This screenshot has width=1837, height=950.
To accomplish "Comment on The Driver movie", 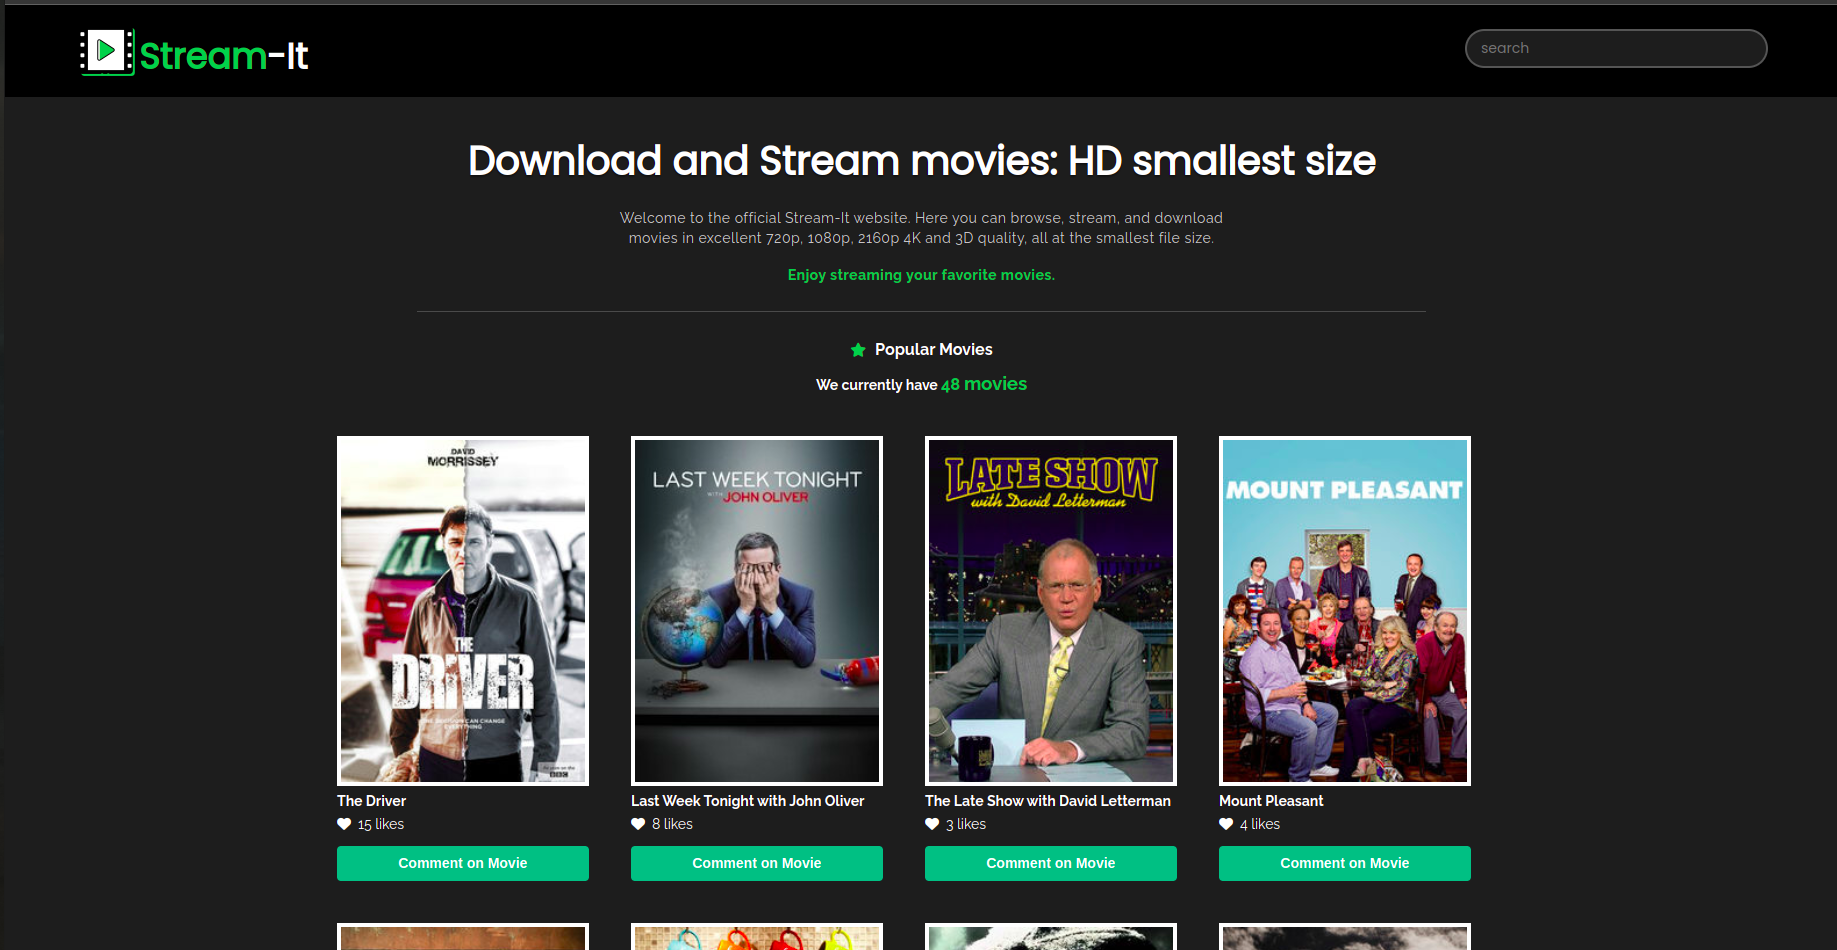I will (463, 863).
